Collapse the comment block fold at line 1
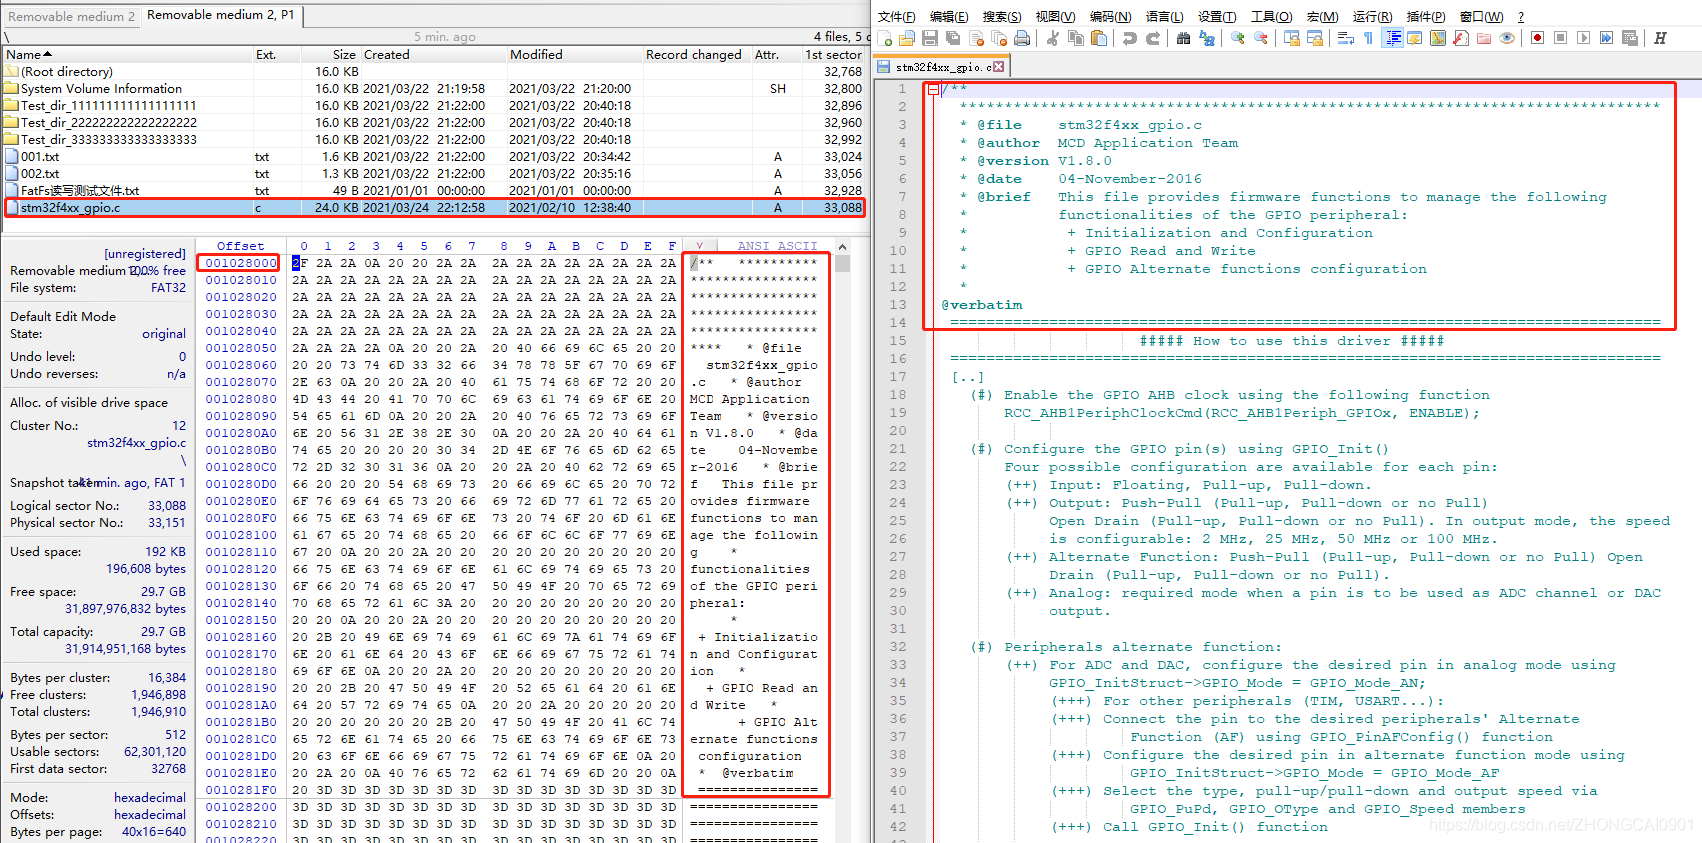Screen dimensions: 1702x843 (x=933, y=89)
